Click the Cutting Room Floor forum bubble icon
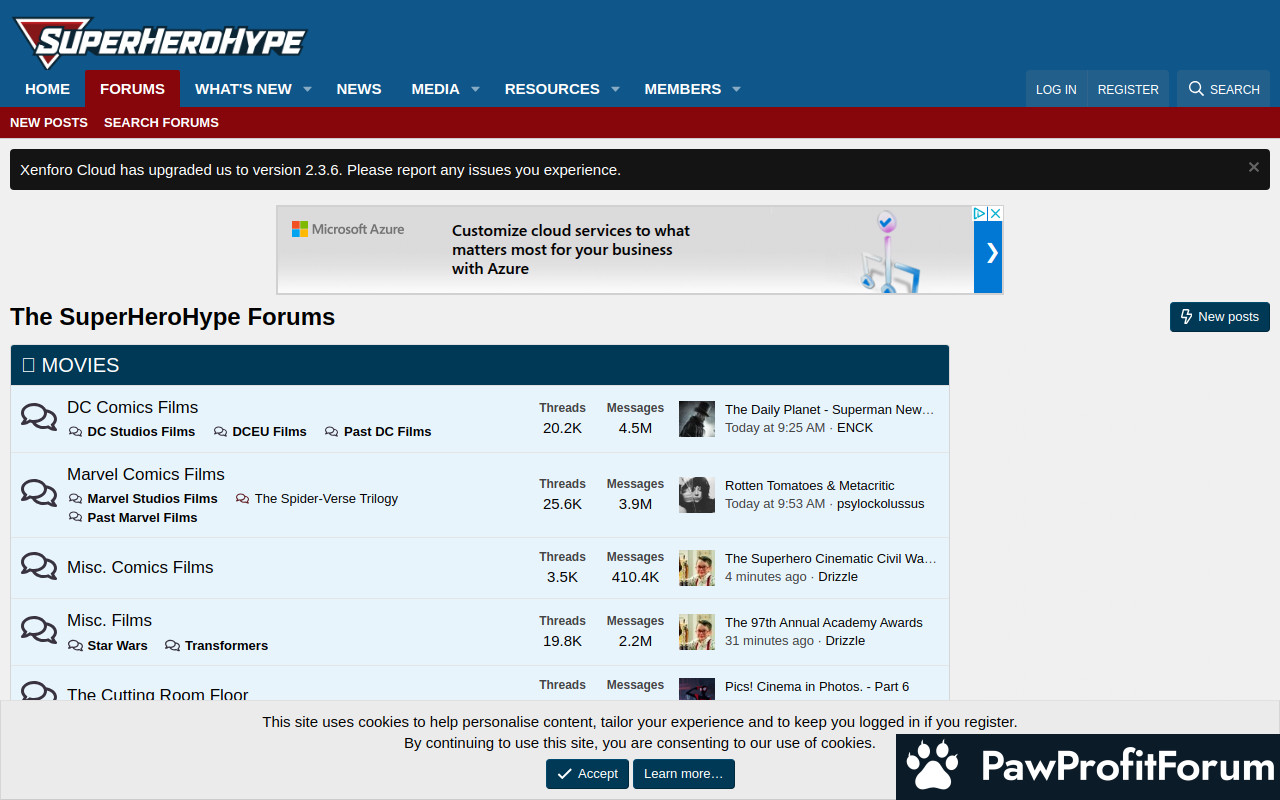The image size is (1280, 800). [39, 692]
